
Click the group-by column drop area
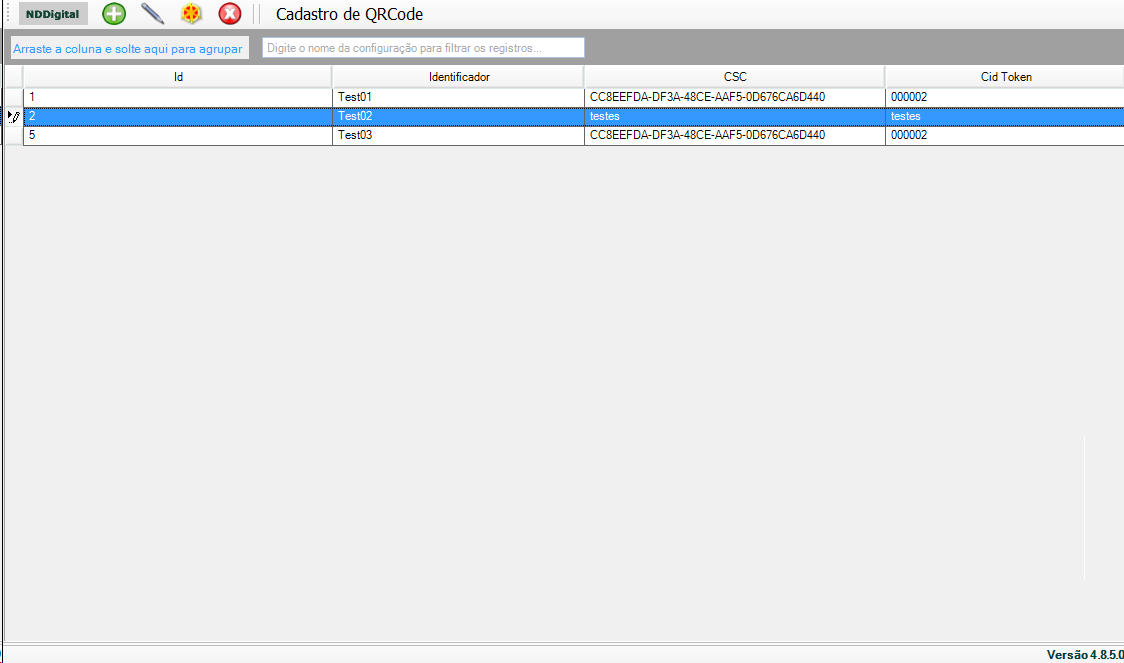pos(129,48)
